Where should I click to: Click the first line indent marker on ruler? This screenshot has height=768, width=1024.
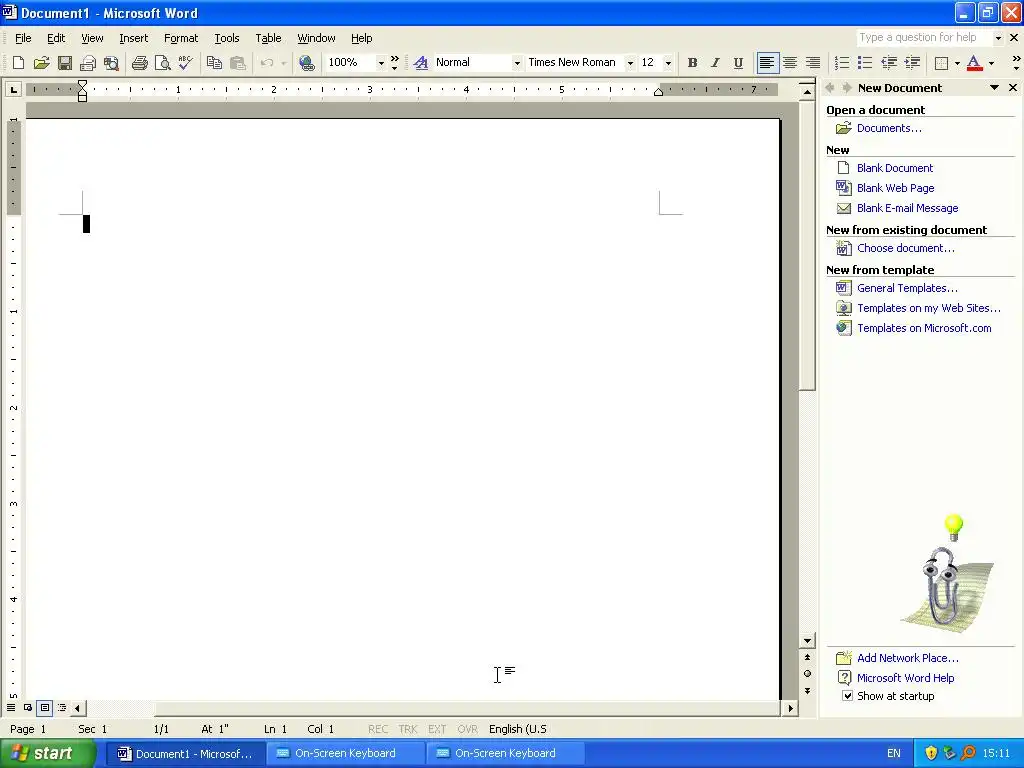[82, 84]
